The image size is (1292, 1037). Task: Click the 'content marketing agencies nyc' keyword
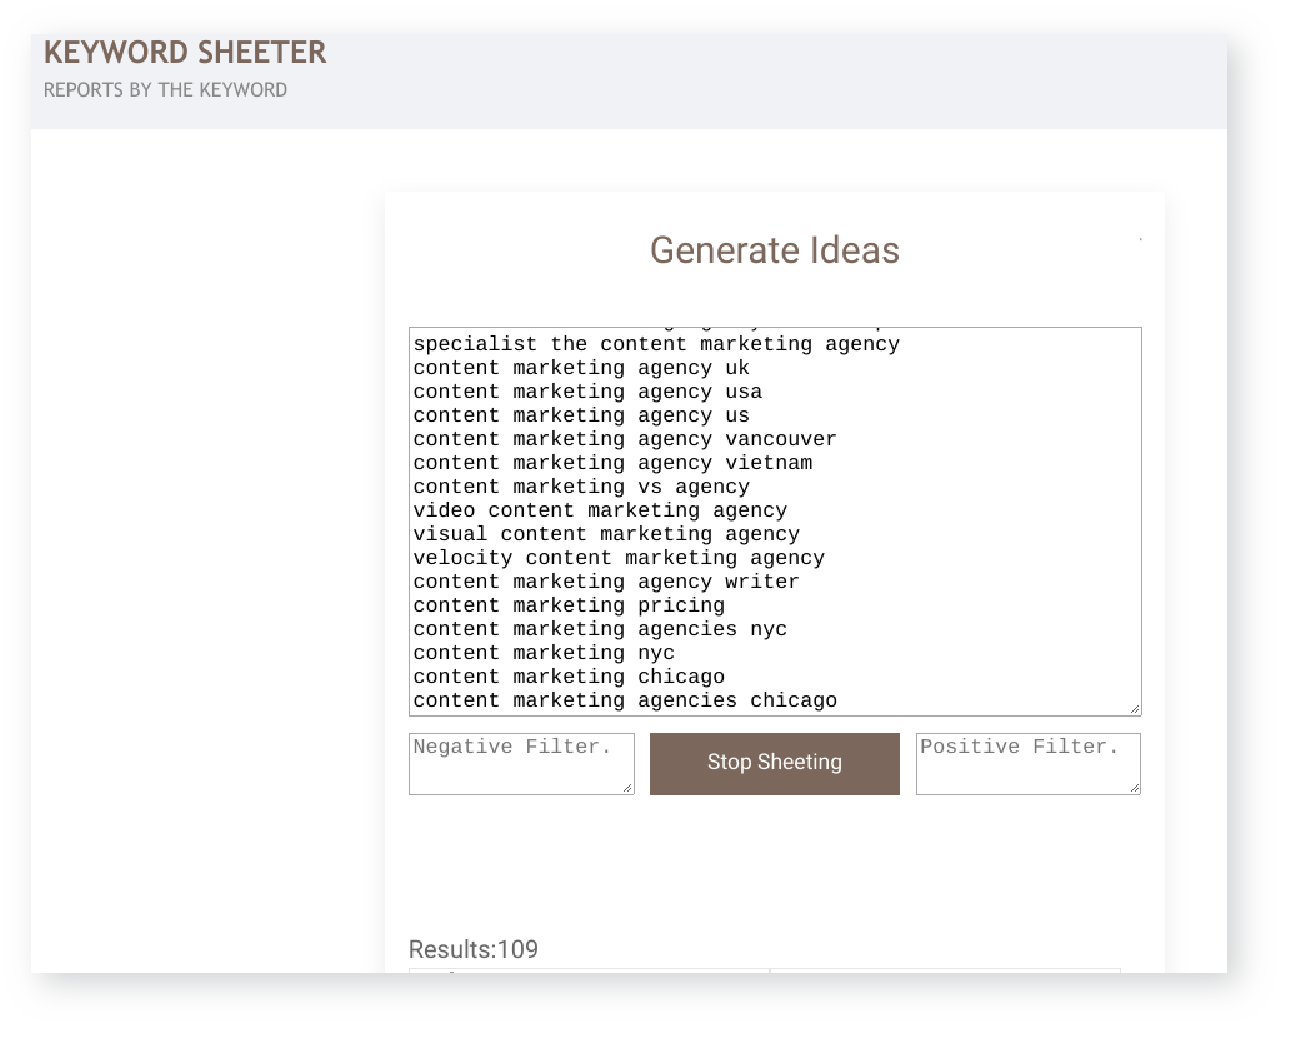point(599,629)
